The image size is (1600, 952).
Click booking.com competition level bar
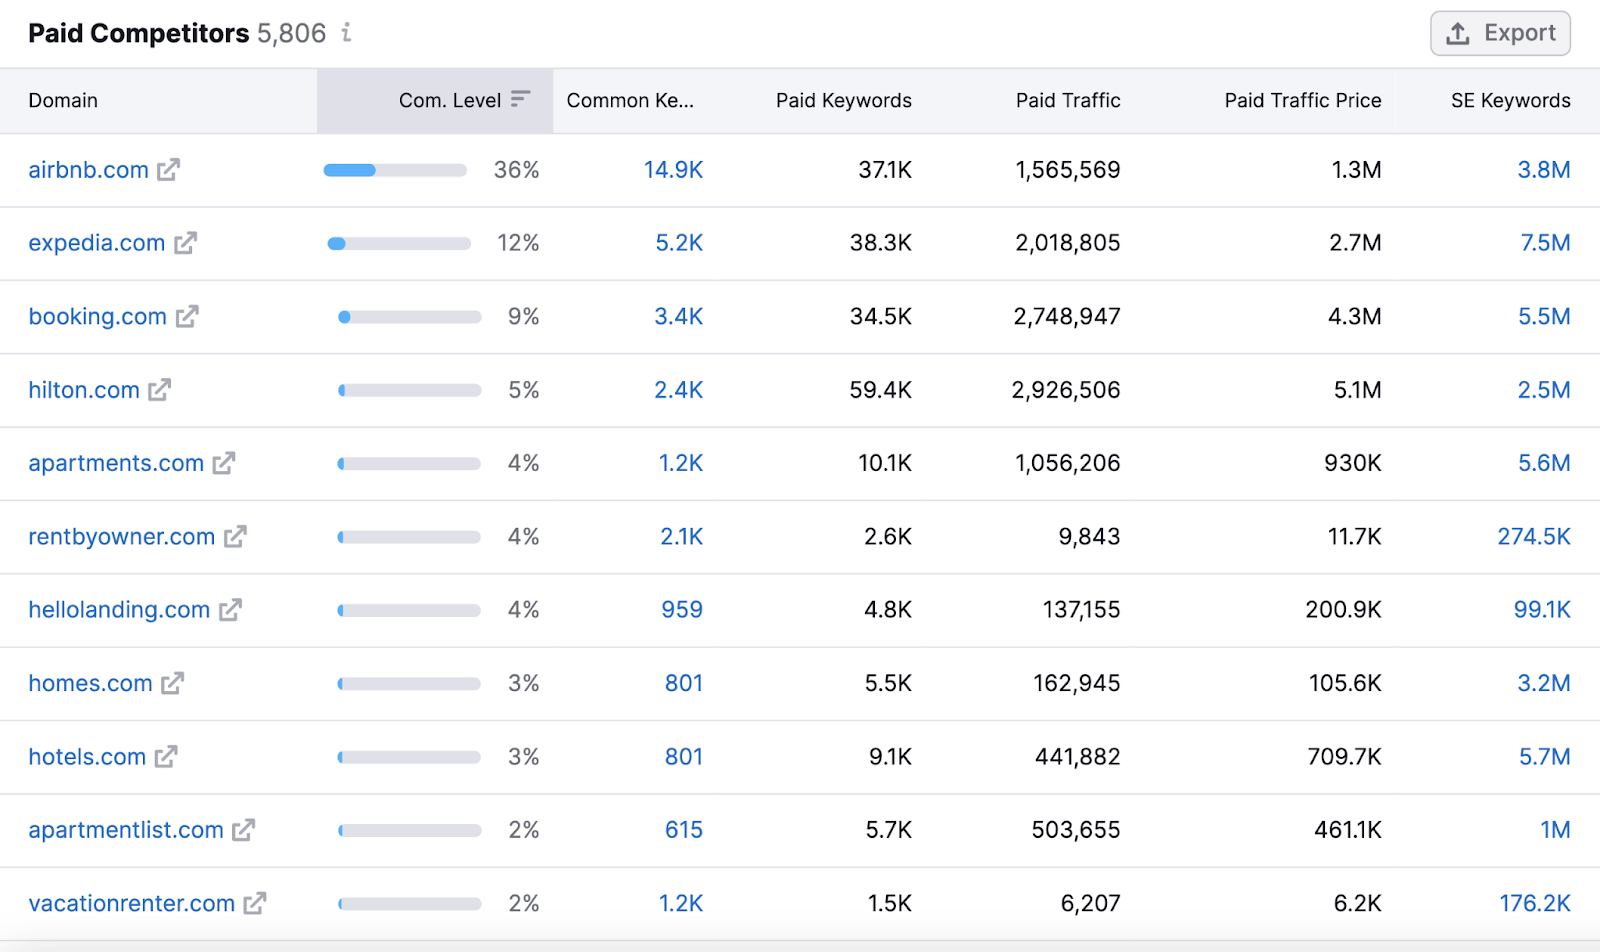pos(410,317)
